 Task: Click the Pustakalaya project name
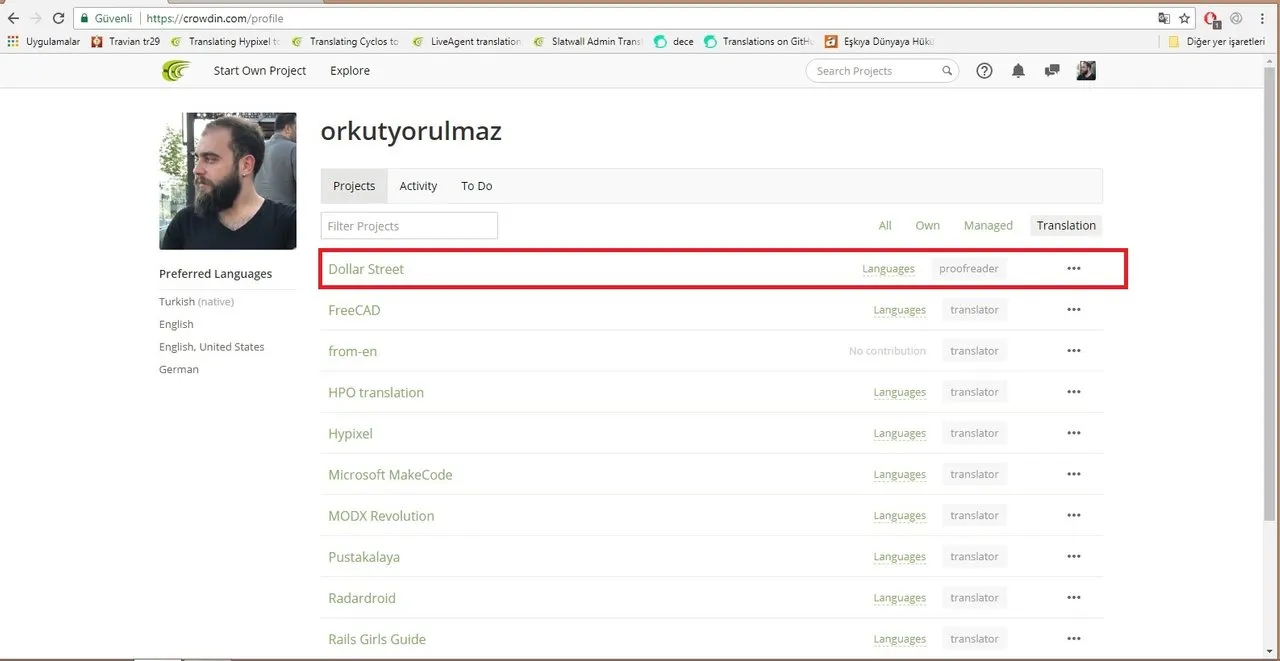[x=364, y=557]
